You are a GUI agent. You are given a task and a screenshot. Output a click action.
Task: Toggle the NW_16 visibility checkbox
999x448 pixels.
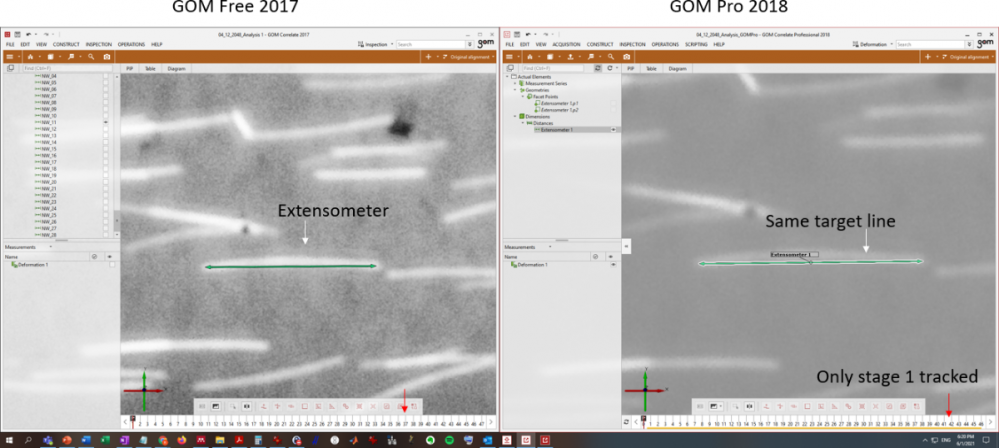pos(106,155)
